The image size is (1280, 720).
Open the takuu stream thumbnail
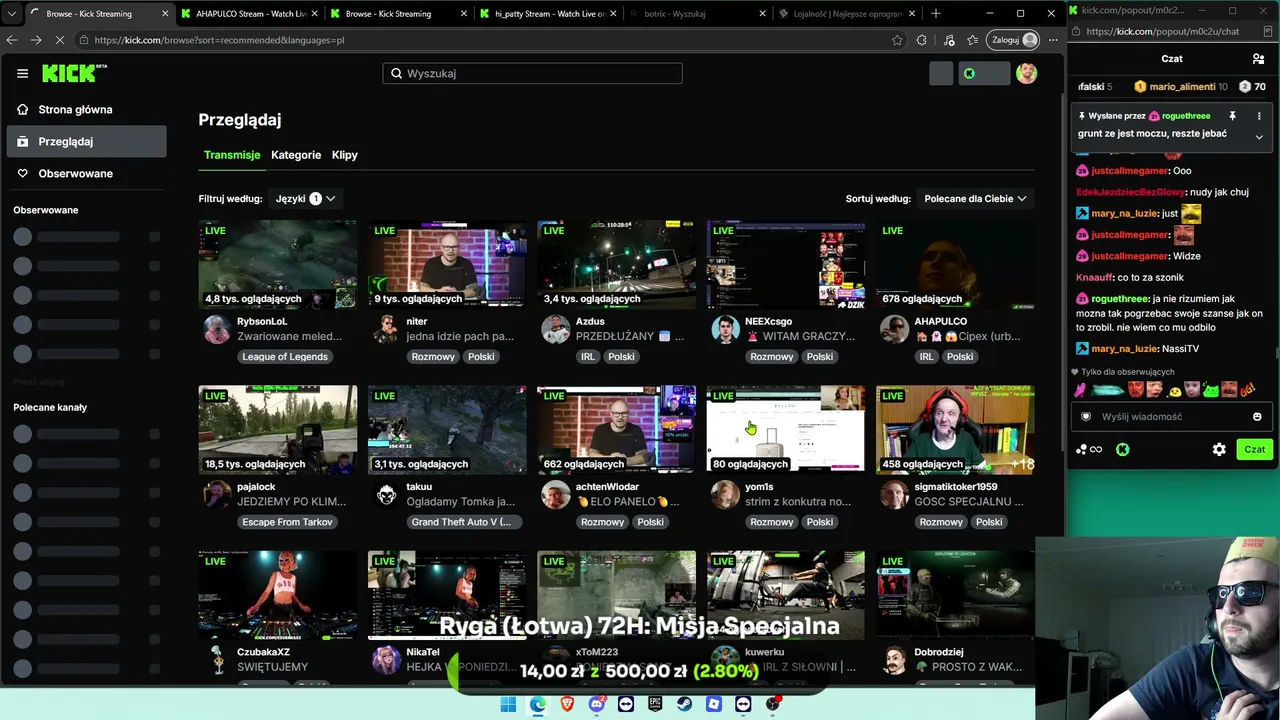click(447, 430)
